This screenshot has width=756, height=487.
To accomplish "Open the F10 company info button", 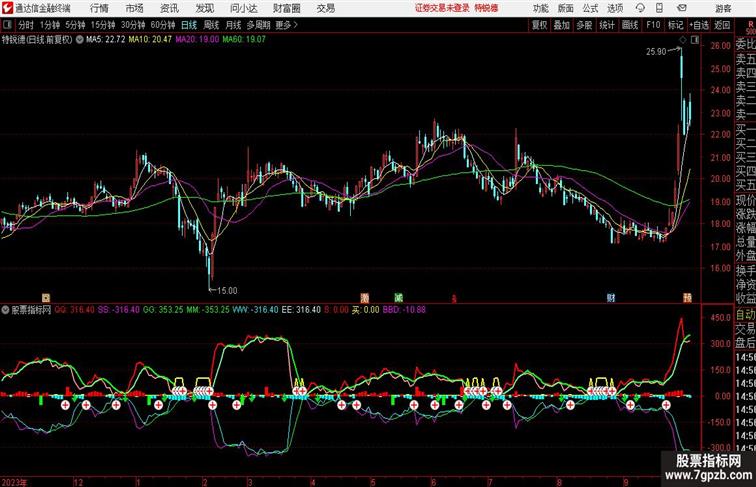I will click(x=653, y=25).
